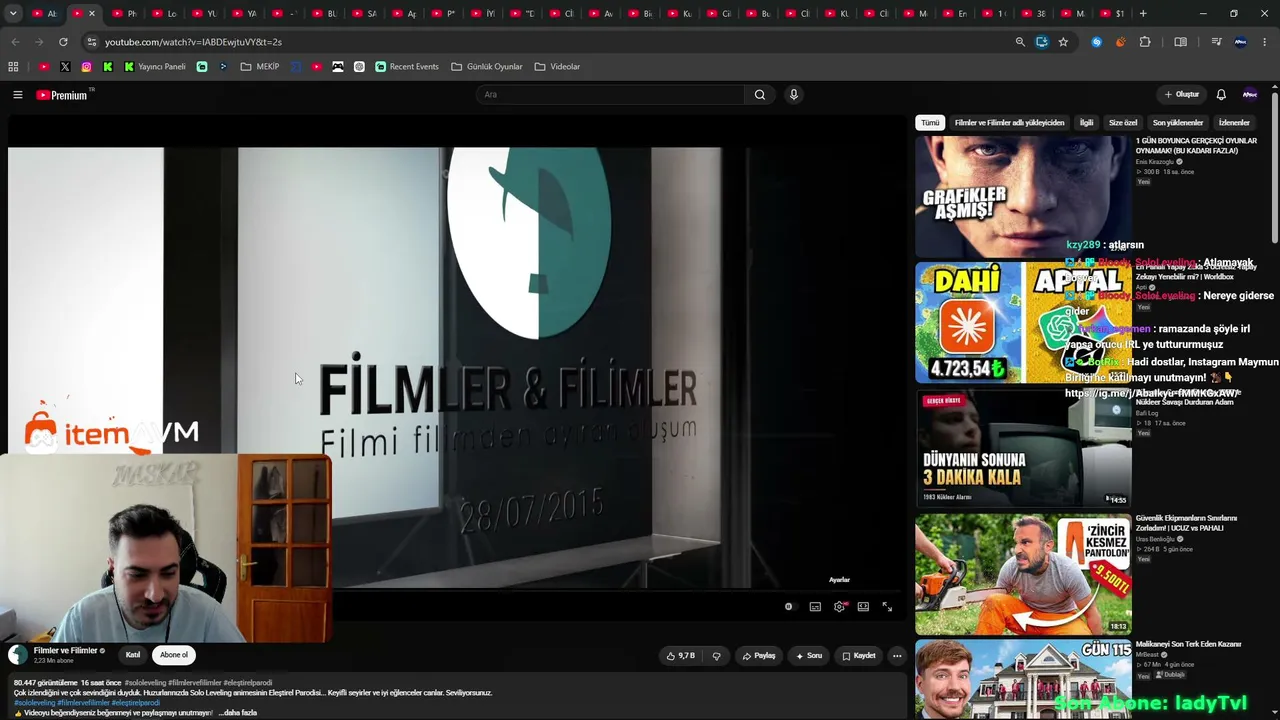Open YouTube notifications bell

1221,95
